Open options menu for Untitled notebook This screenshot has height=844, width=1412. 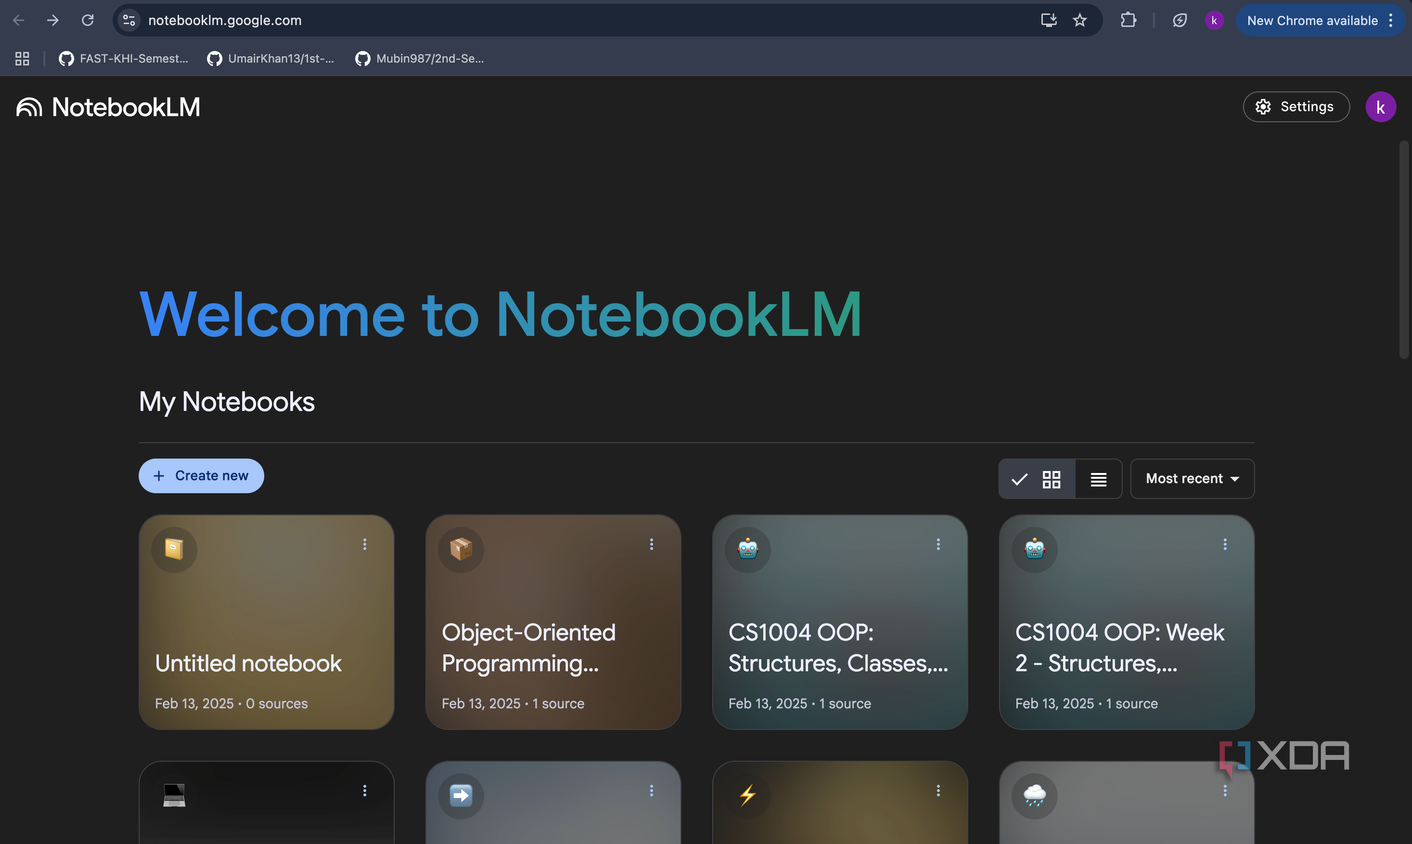pyautogui.click(x=365, y=544)
